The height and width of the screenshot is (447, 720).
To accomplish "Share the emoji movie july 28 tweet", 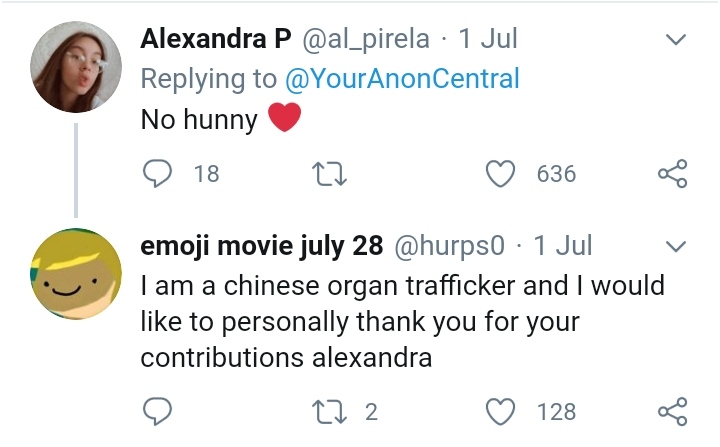I will 673,411.
